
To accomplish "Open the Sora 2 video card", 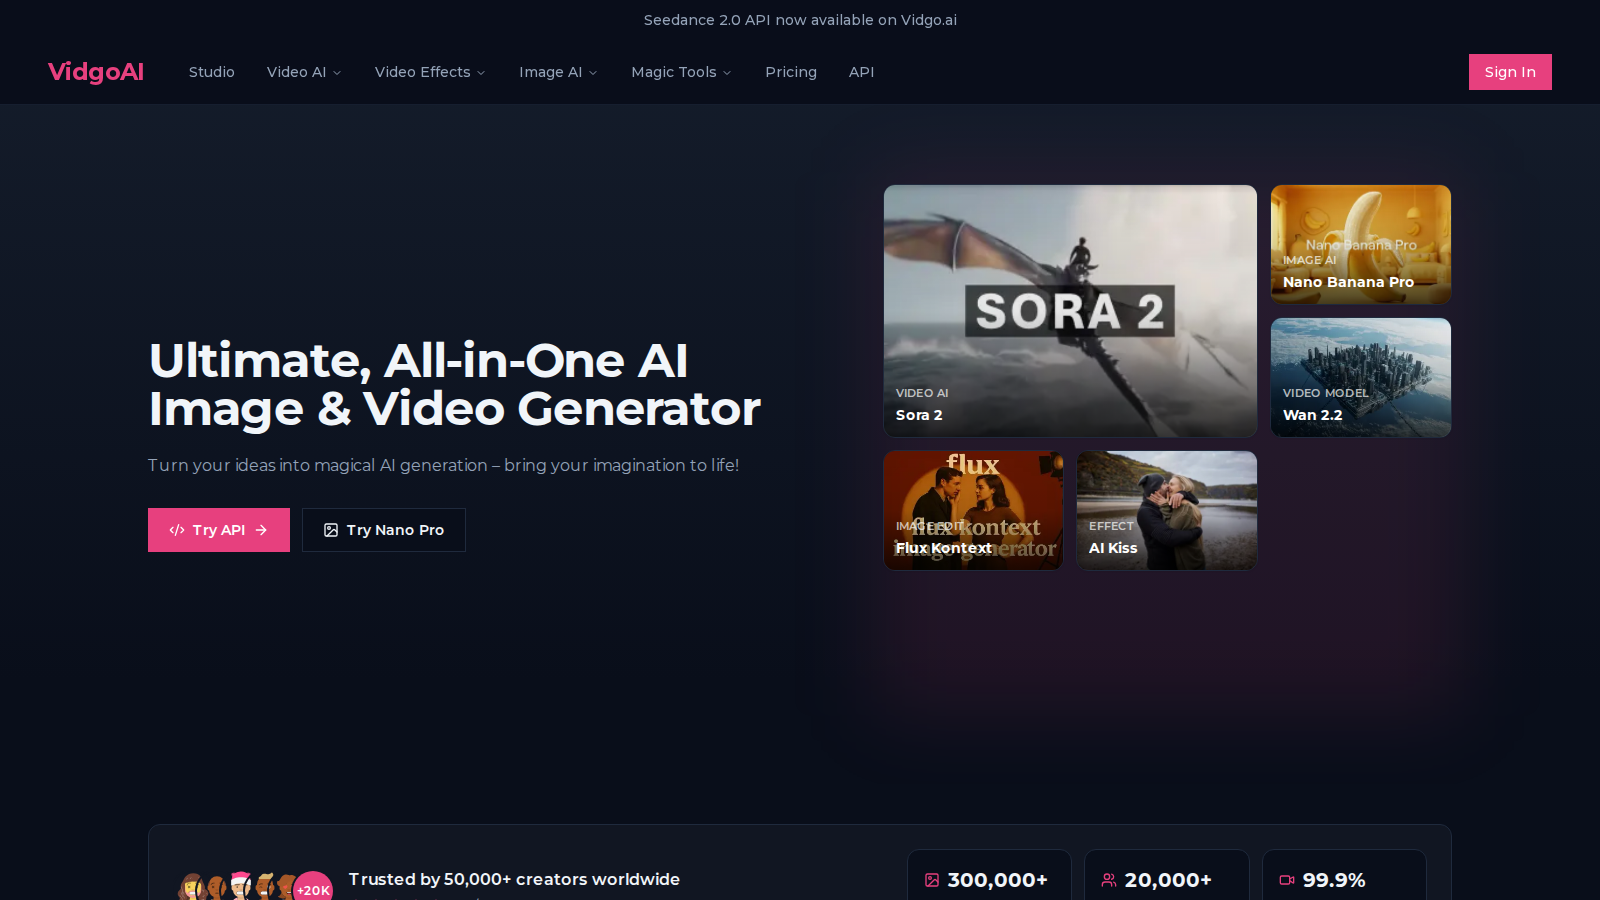I will 1070,311.
